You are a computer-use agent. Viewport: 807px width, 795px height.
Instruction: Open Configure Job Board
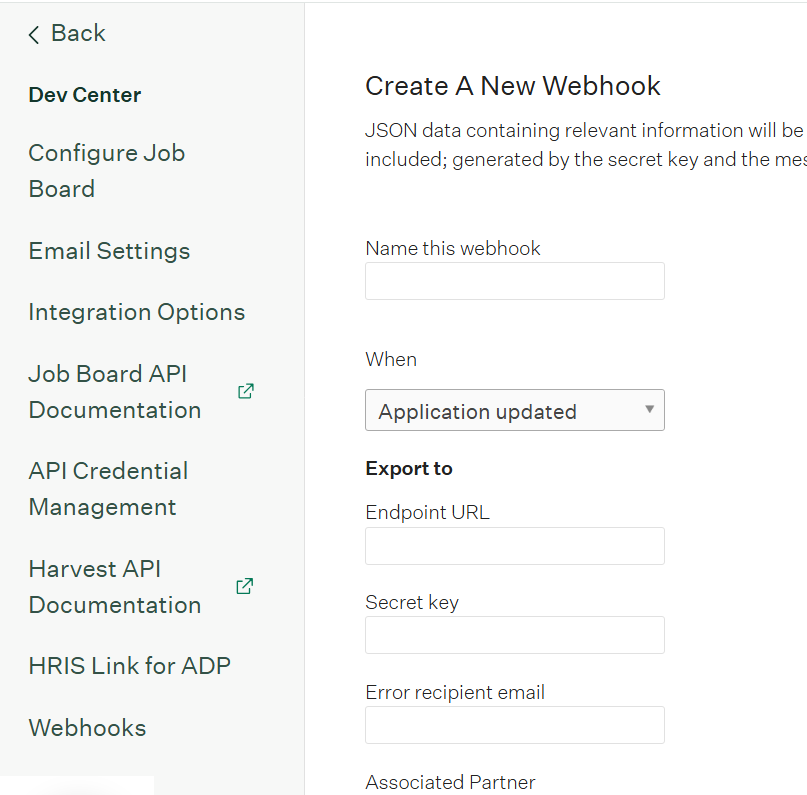(x=107, y=171)
